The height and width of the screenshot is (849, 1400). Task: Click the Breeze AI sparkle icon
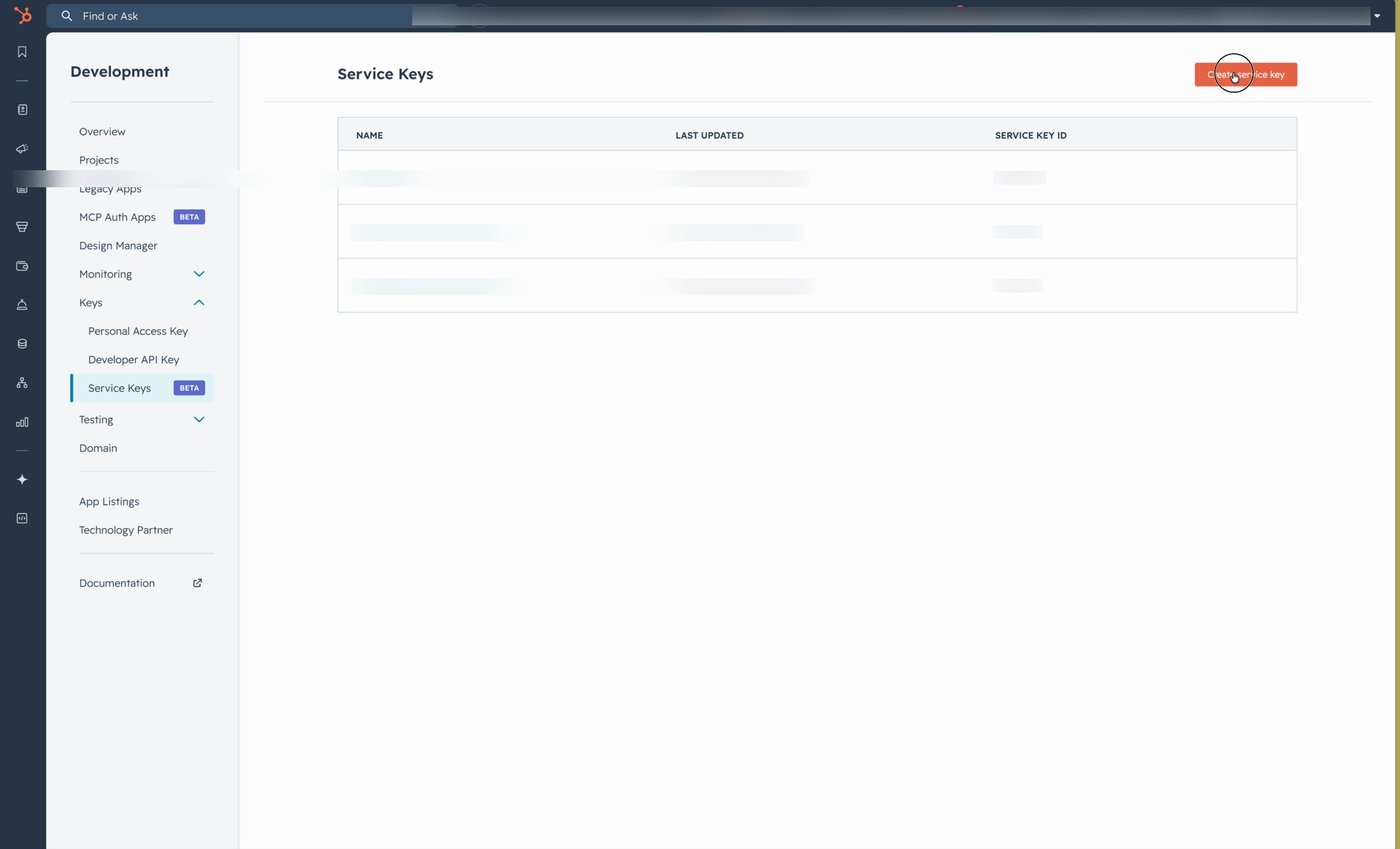(22, 479)
